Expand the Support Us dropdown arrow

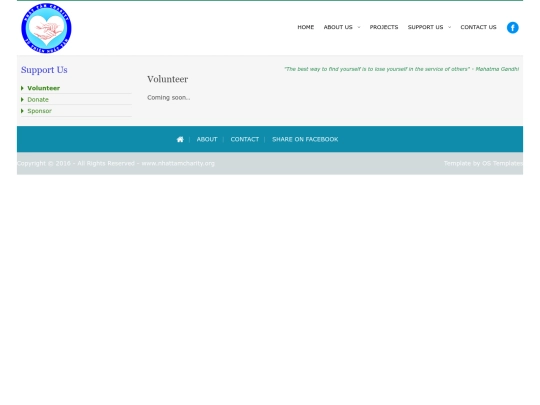coord(449,27)
